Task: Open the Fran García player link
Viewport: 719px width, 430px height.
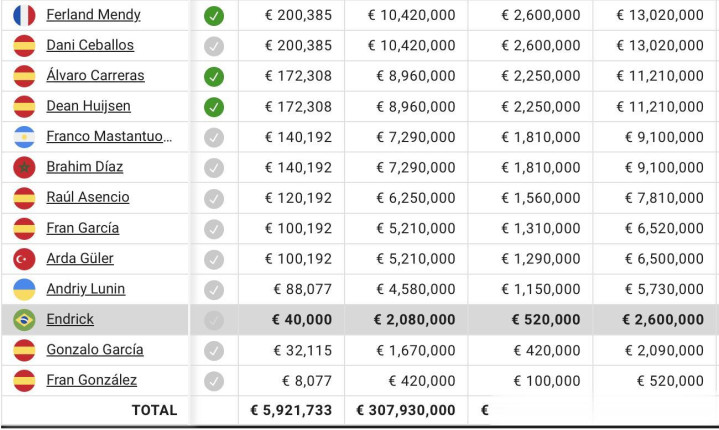Action: pos(82,228)
